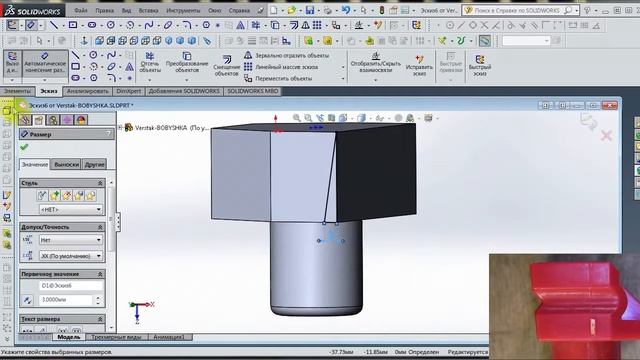Image resolution: width=640 pixels, height=360 pixels.
Task: Open the Правка menu
Action: [104, 10]
